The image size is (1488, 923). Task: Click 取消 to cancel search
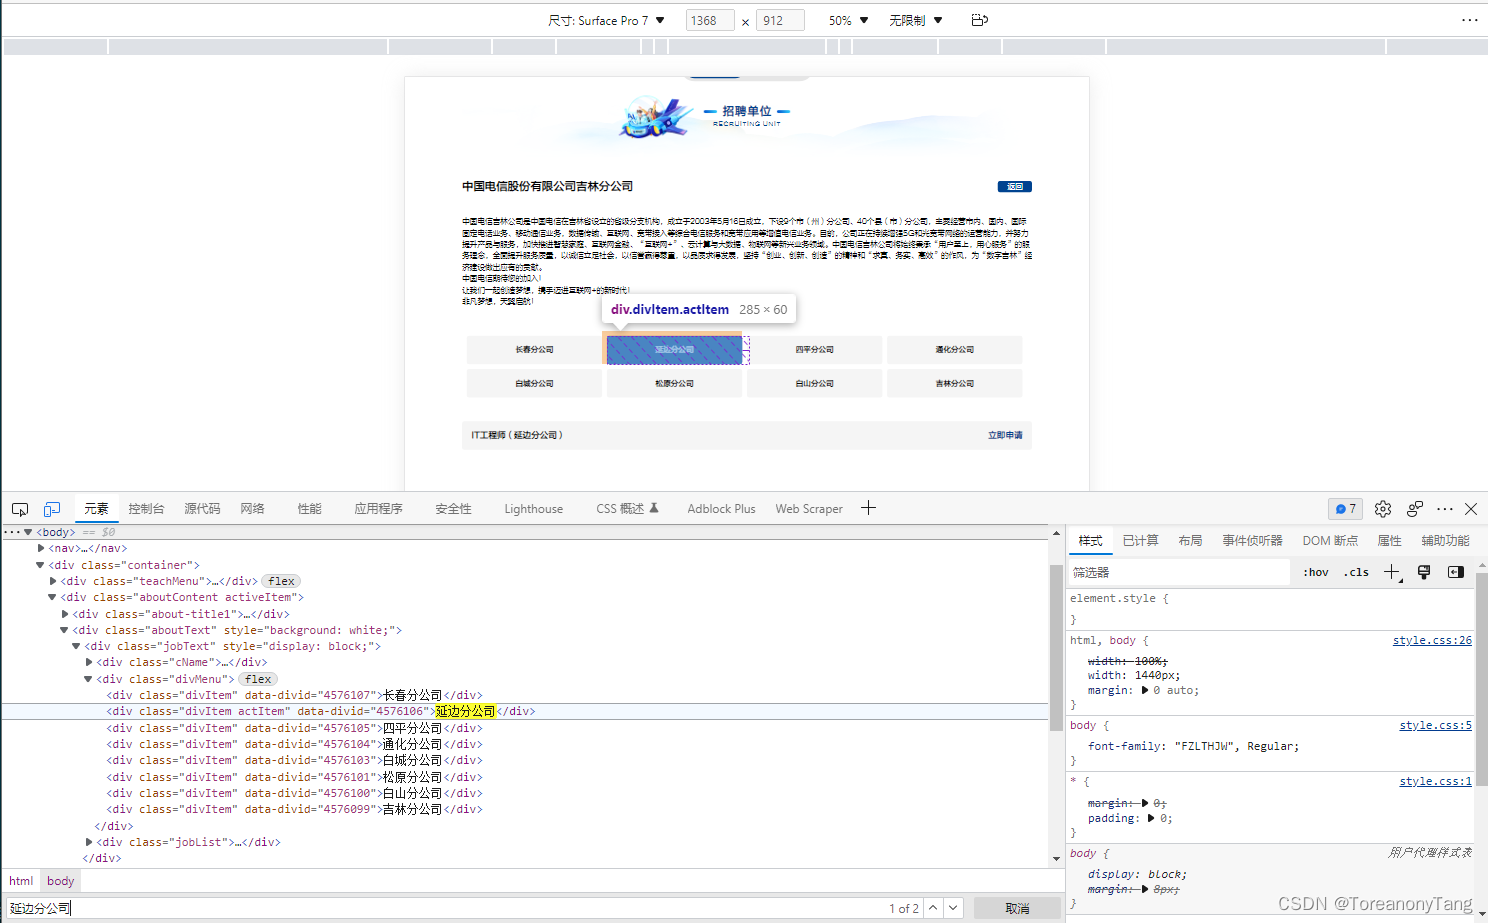1017,908
